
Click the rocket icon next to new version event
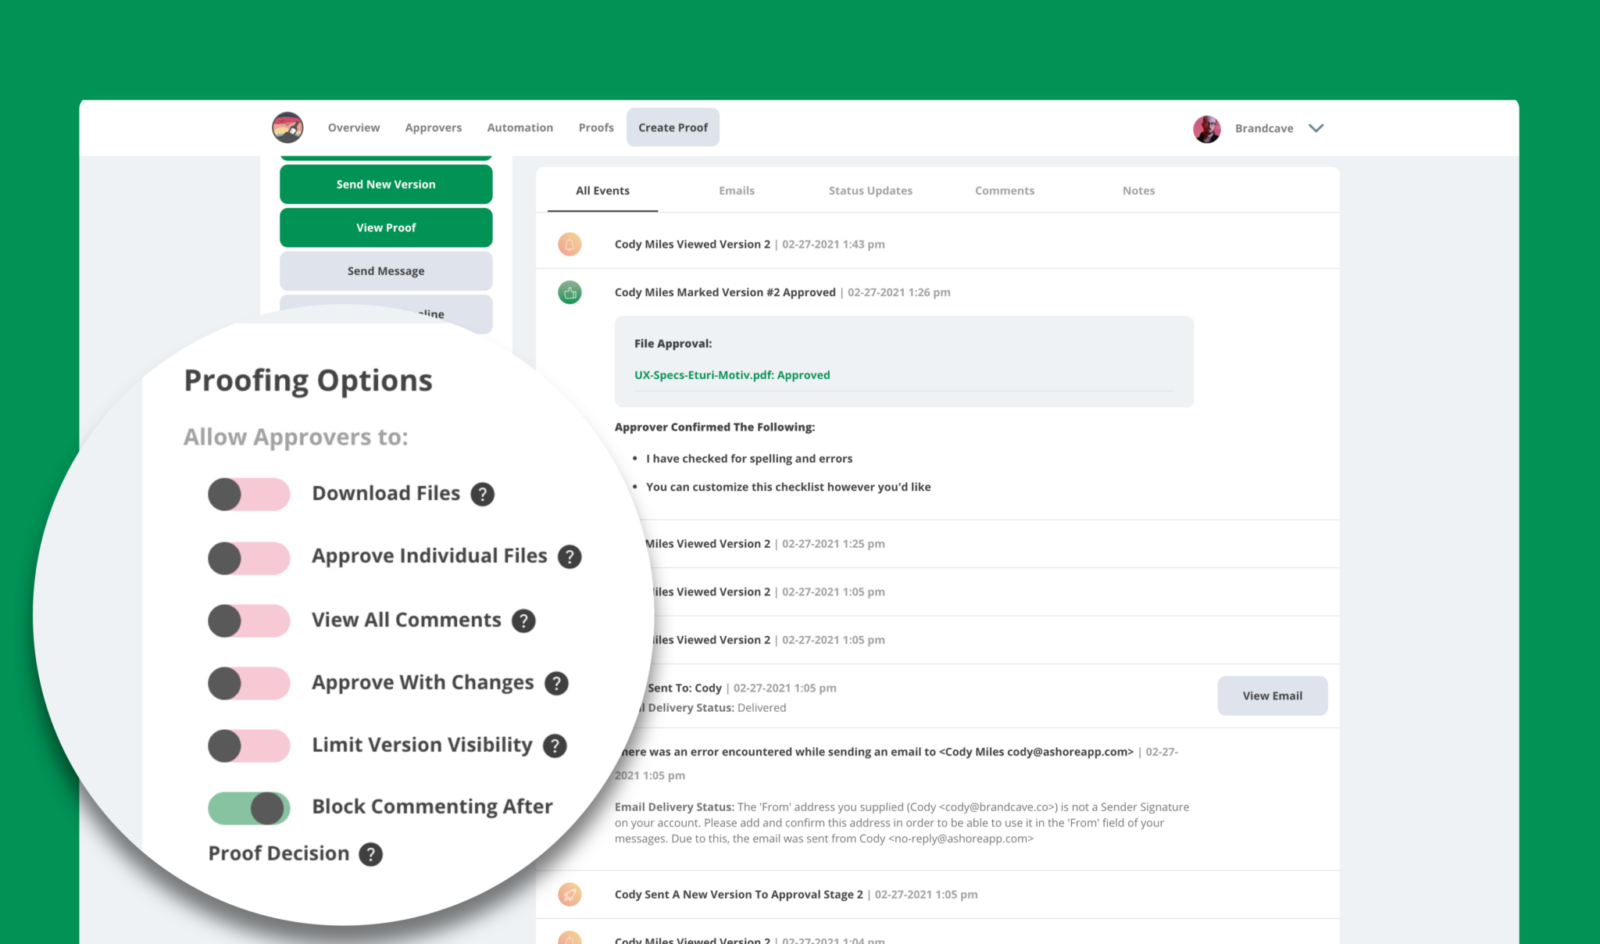(x=569, y=894)
